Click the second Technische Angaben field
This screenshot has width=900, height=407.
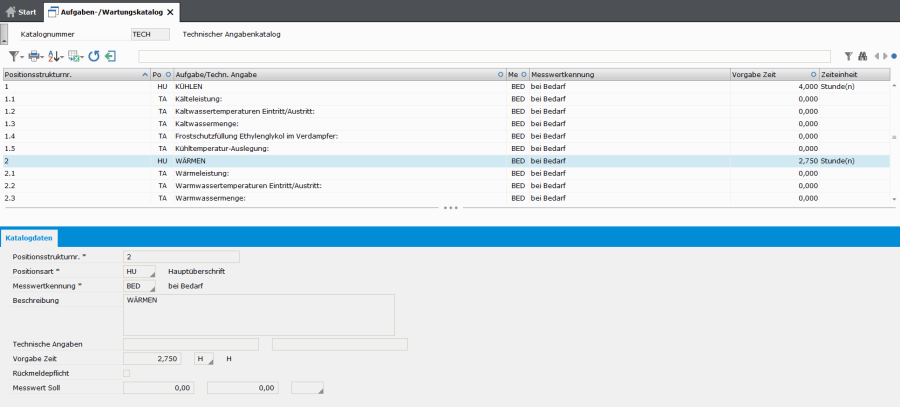click(340, 344)
